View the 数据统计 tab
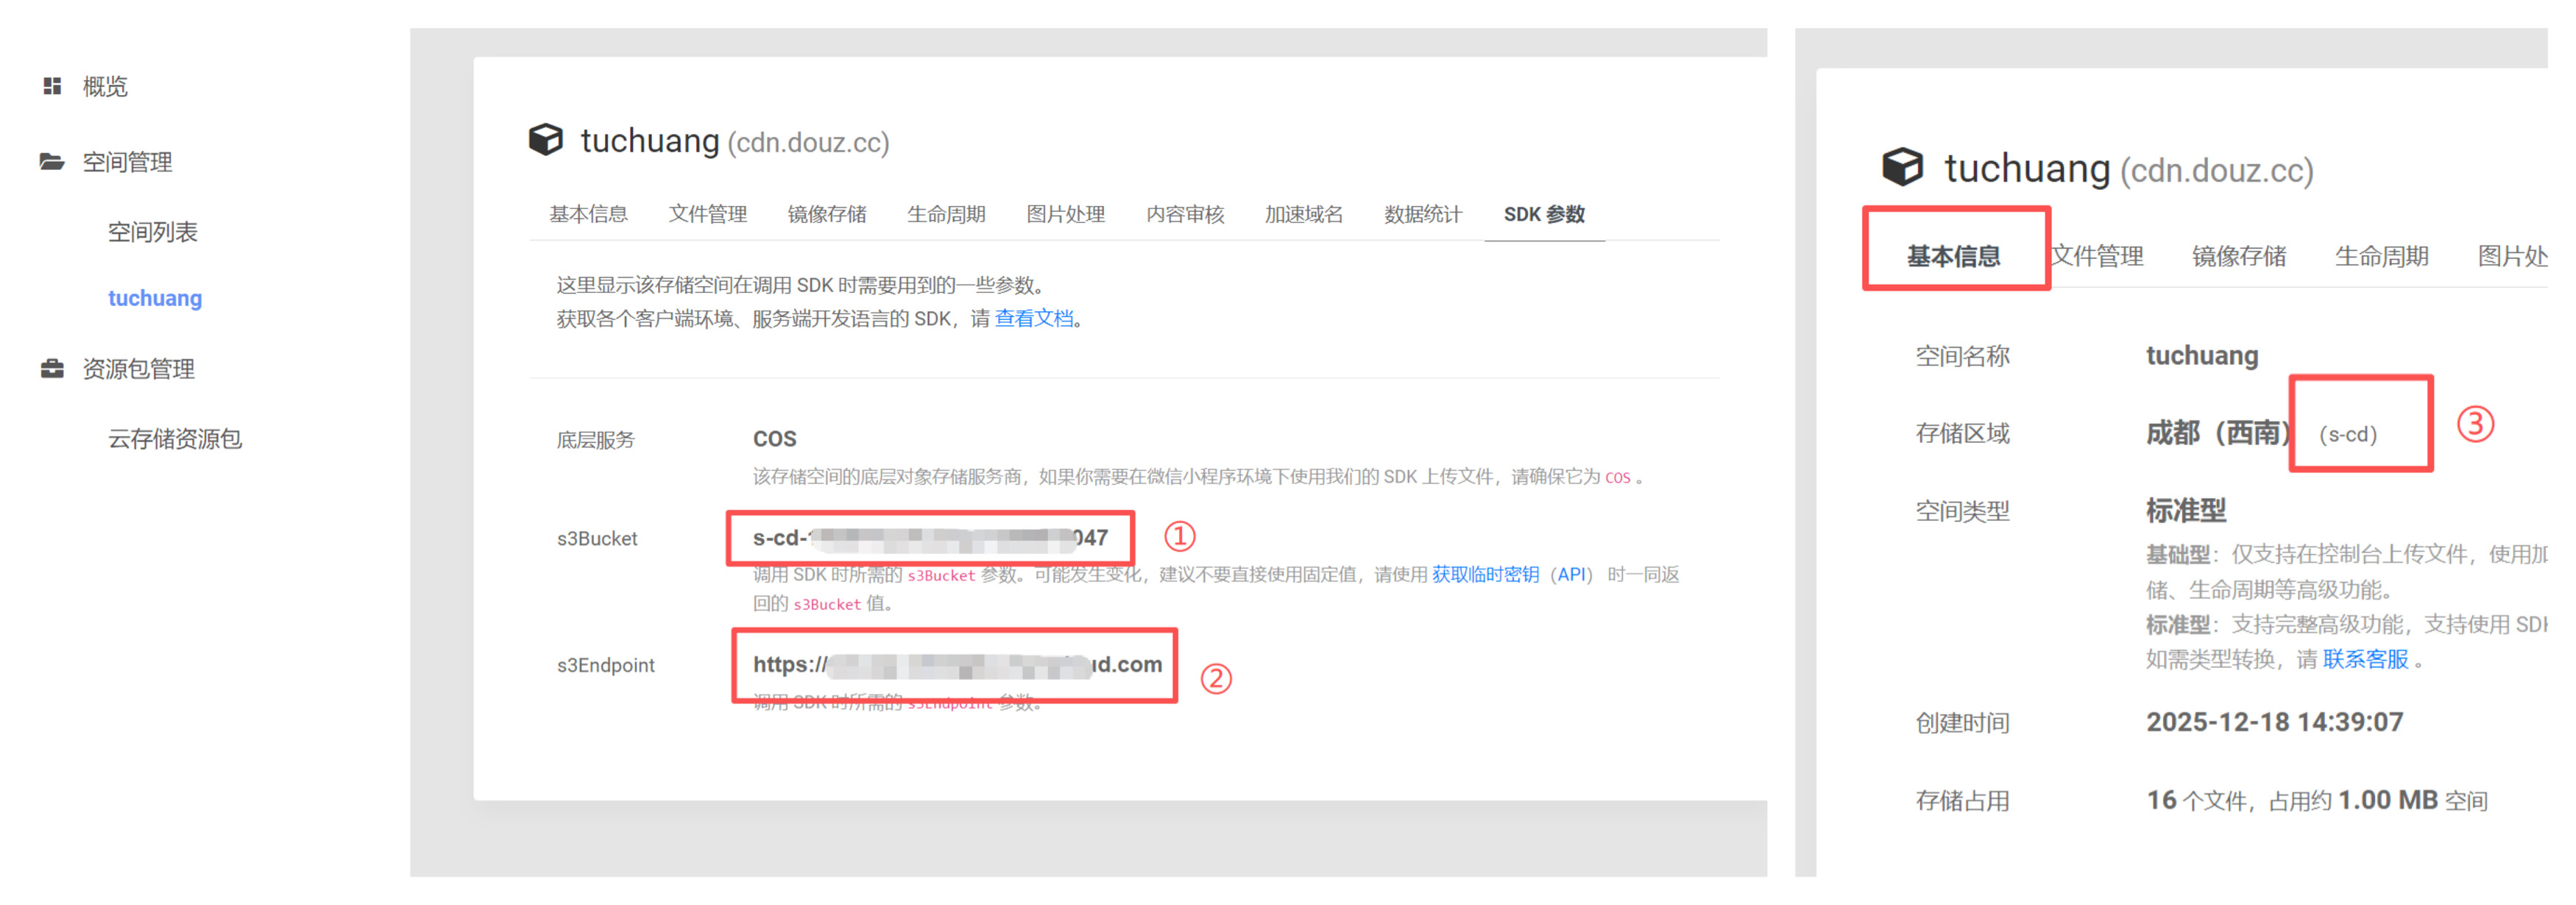This screenshot has height=905, width=2576. [x=1422, y=213]
